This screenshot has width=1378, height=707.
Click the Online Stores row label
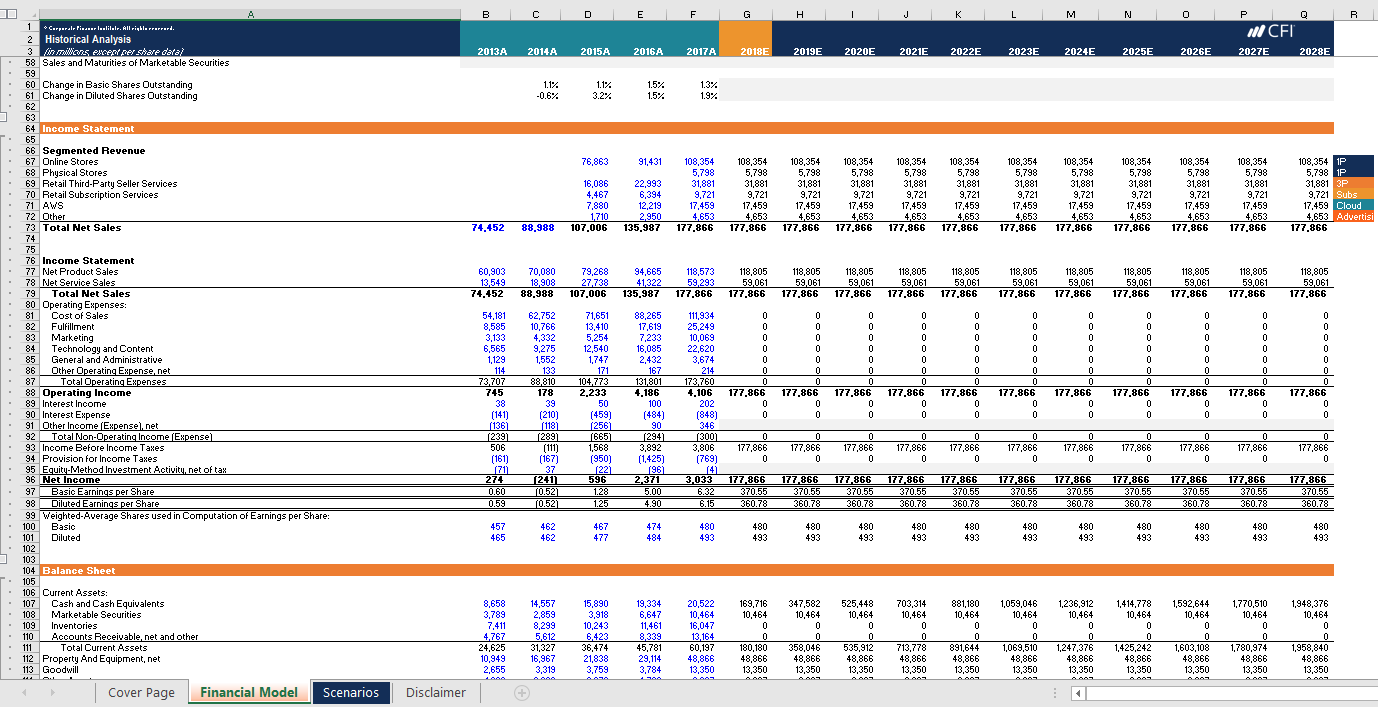pyautogui.click(x=70, y=161)
